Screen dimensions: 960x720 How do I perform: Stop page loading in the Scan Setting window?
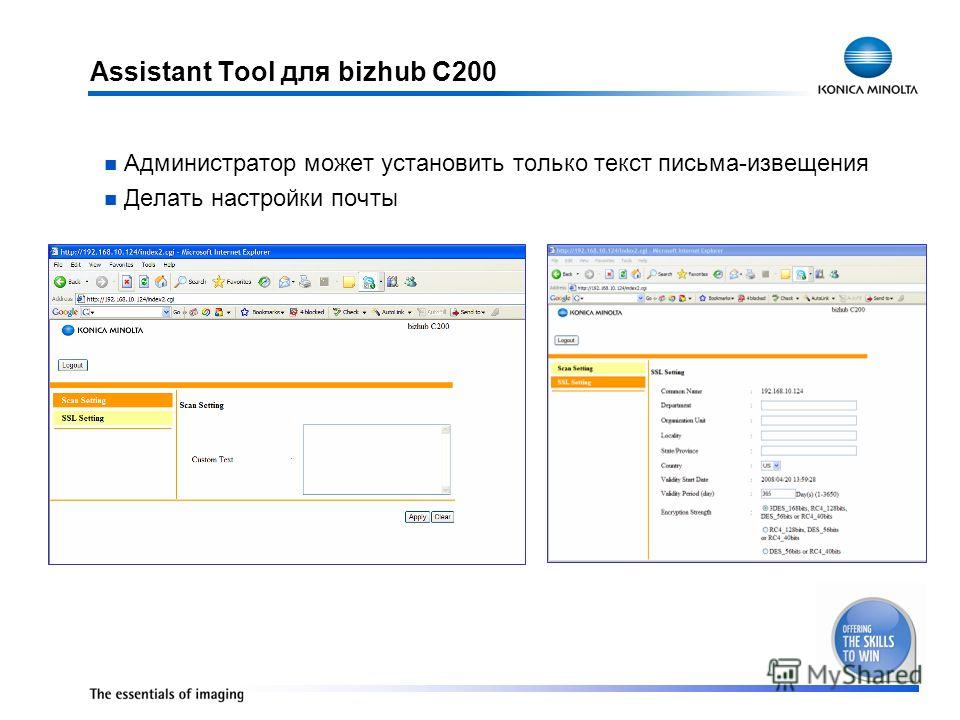tap(127, 282)
